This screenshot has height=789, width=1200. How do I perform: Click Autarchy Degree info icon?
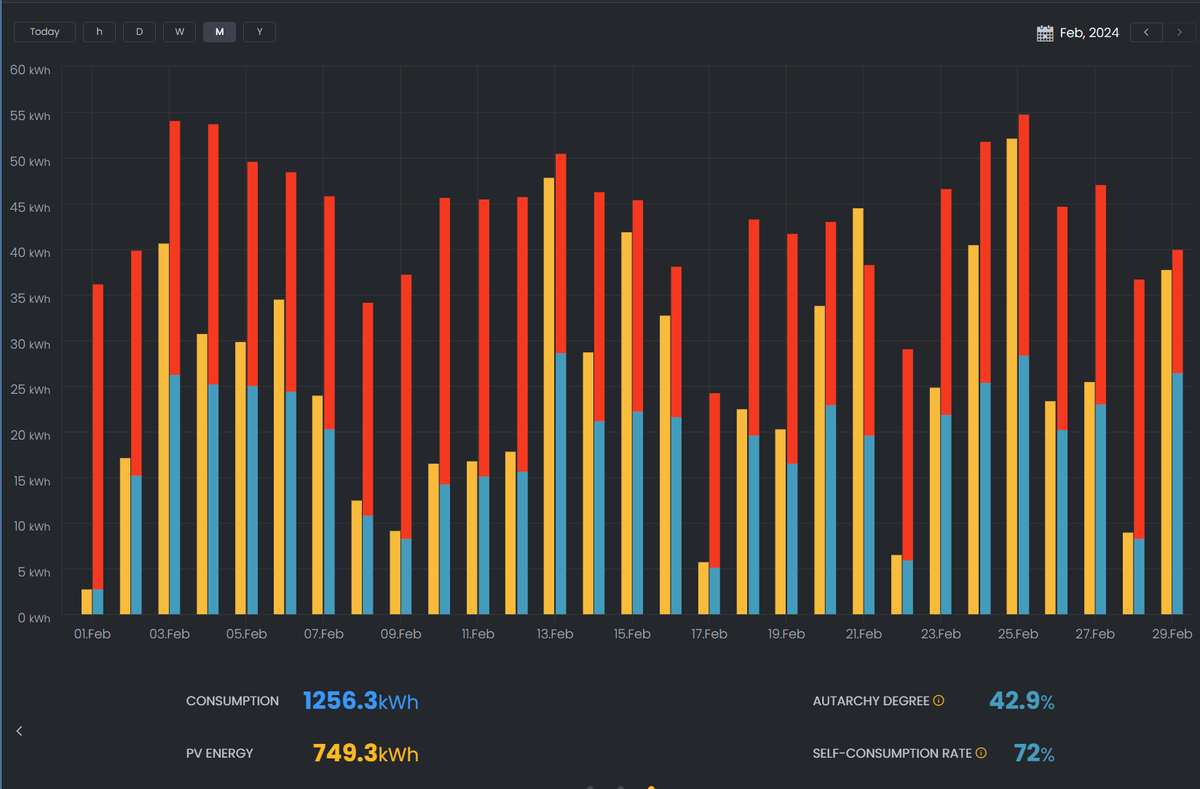coord(938,701)
